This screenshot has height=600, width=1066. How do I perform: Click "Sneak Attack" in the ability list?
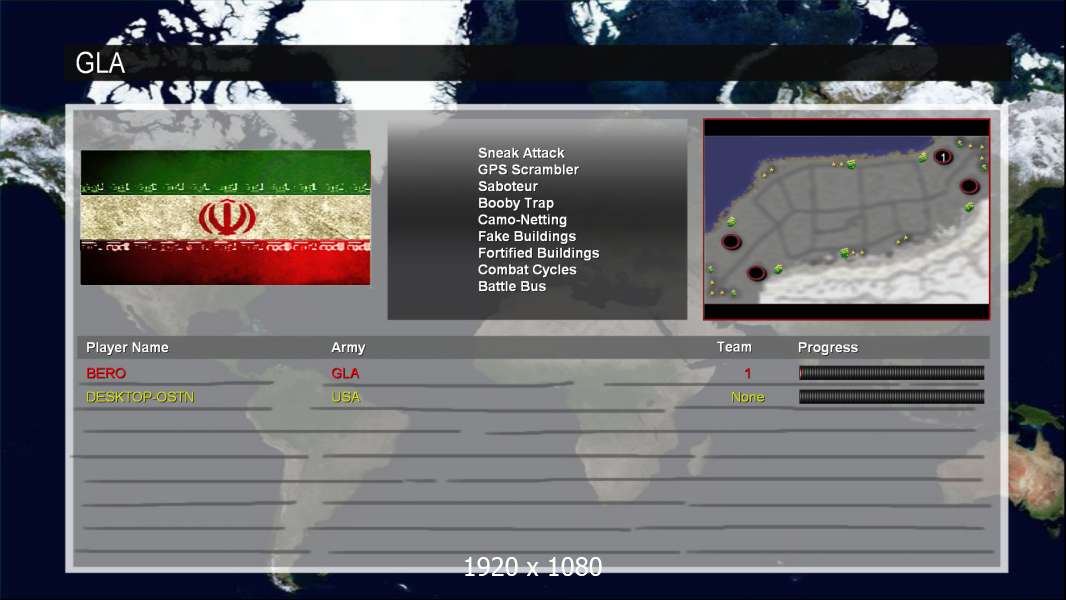coord(521,153)
